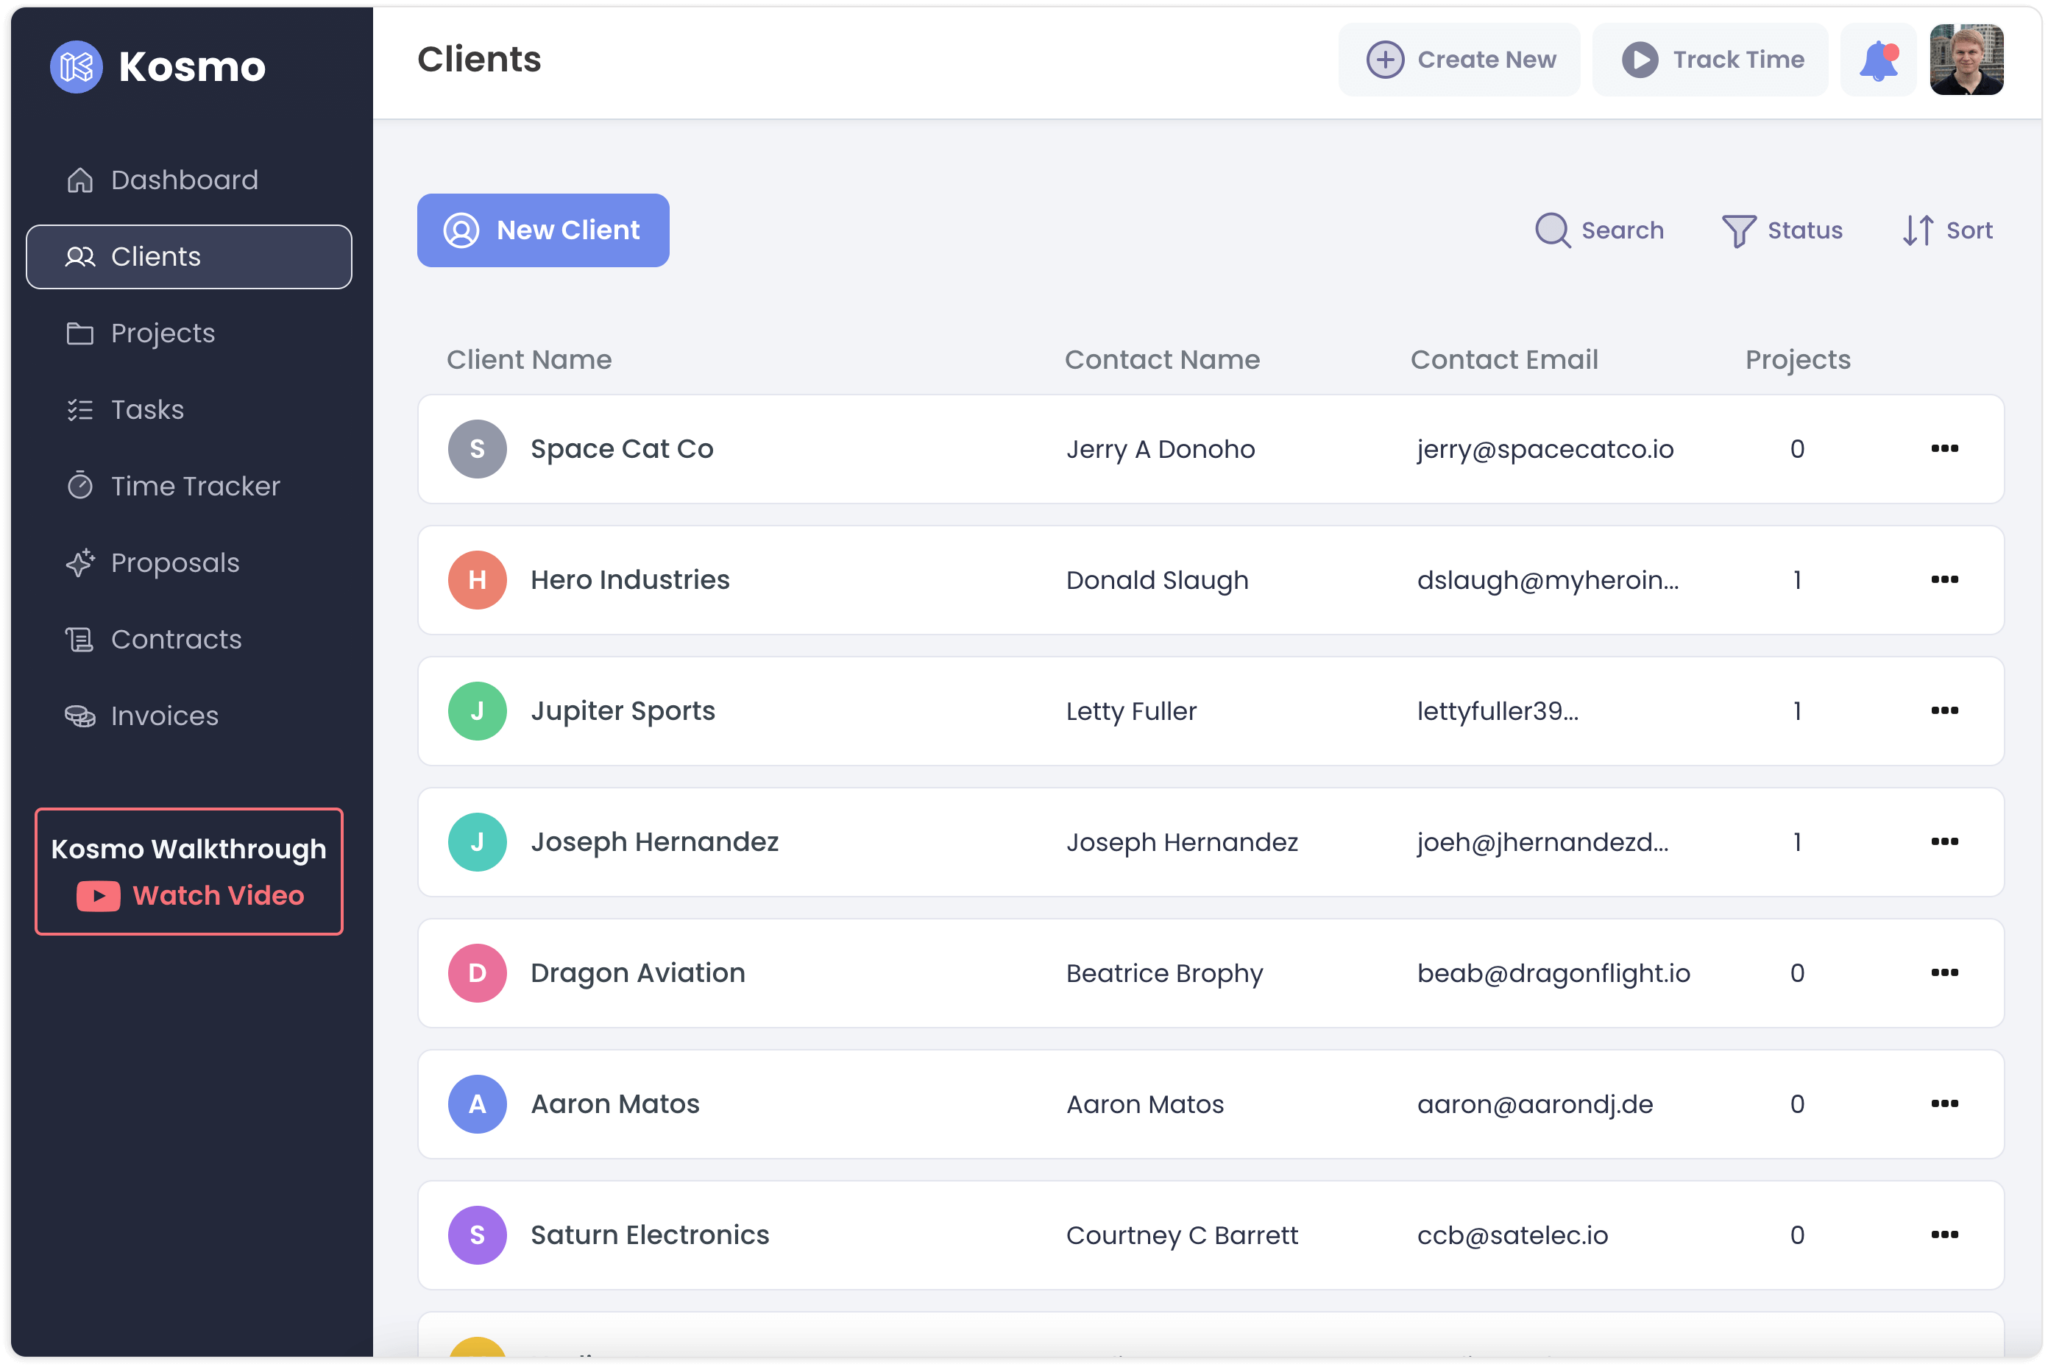This screenshot has height=1367, width=2048.
Task: Open the Dashboard sidebar icon
Action: [x=80, y=179]
